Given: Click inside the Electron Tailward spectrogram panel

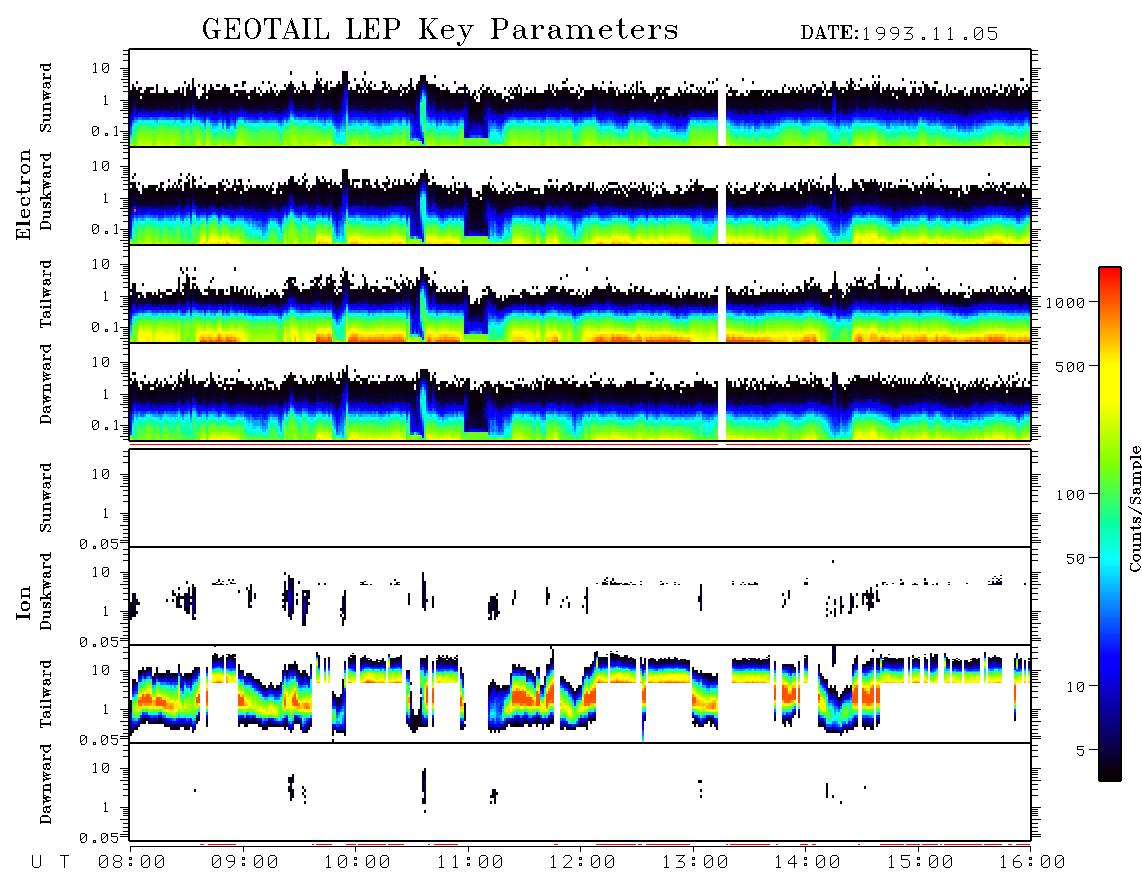Looking at the screenshot, I should (580, 294).
